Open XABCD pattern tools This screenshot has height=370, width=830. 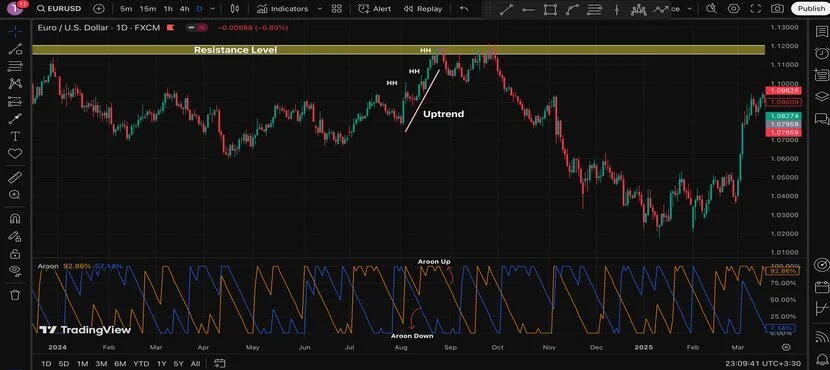pos(15,84)
